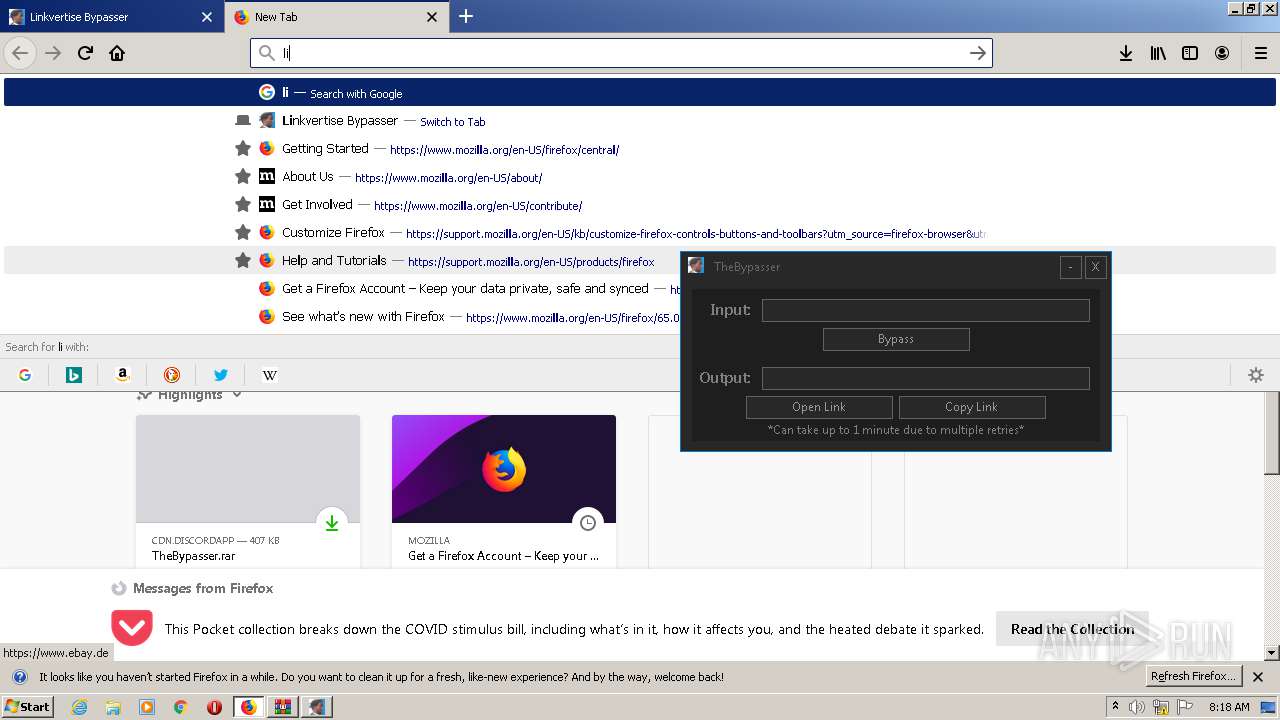Open TheBypasser.rar highlight card

click(248, 492)
